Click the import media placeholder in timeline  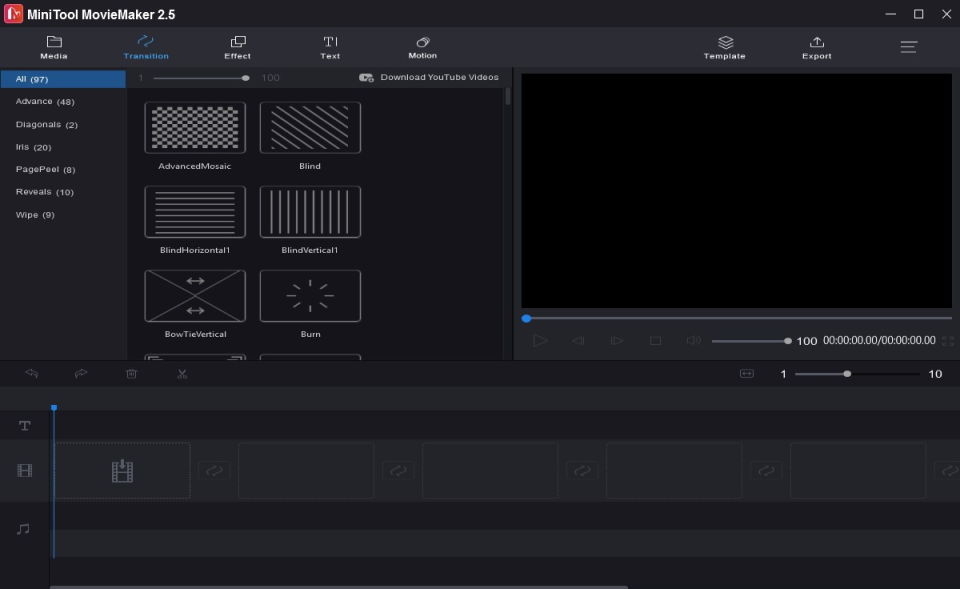point(122,471)
